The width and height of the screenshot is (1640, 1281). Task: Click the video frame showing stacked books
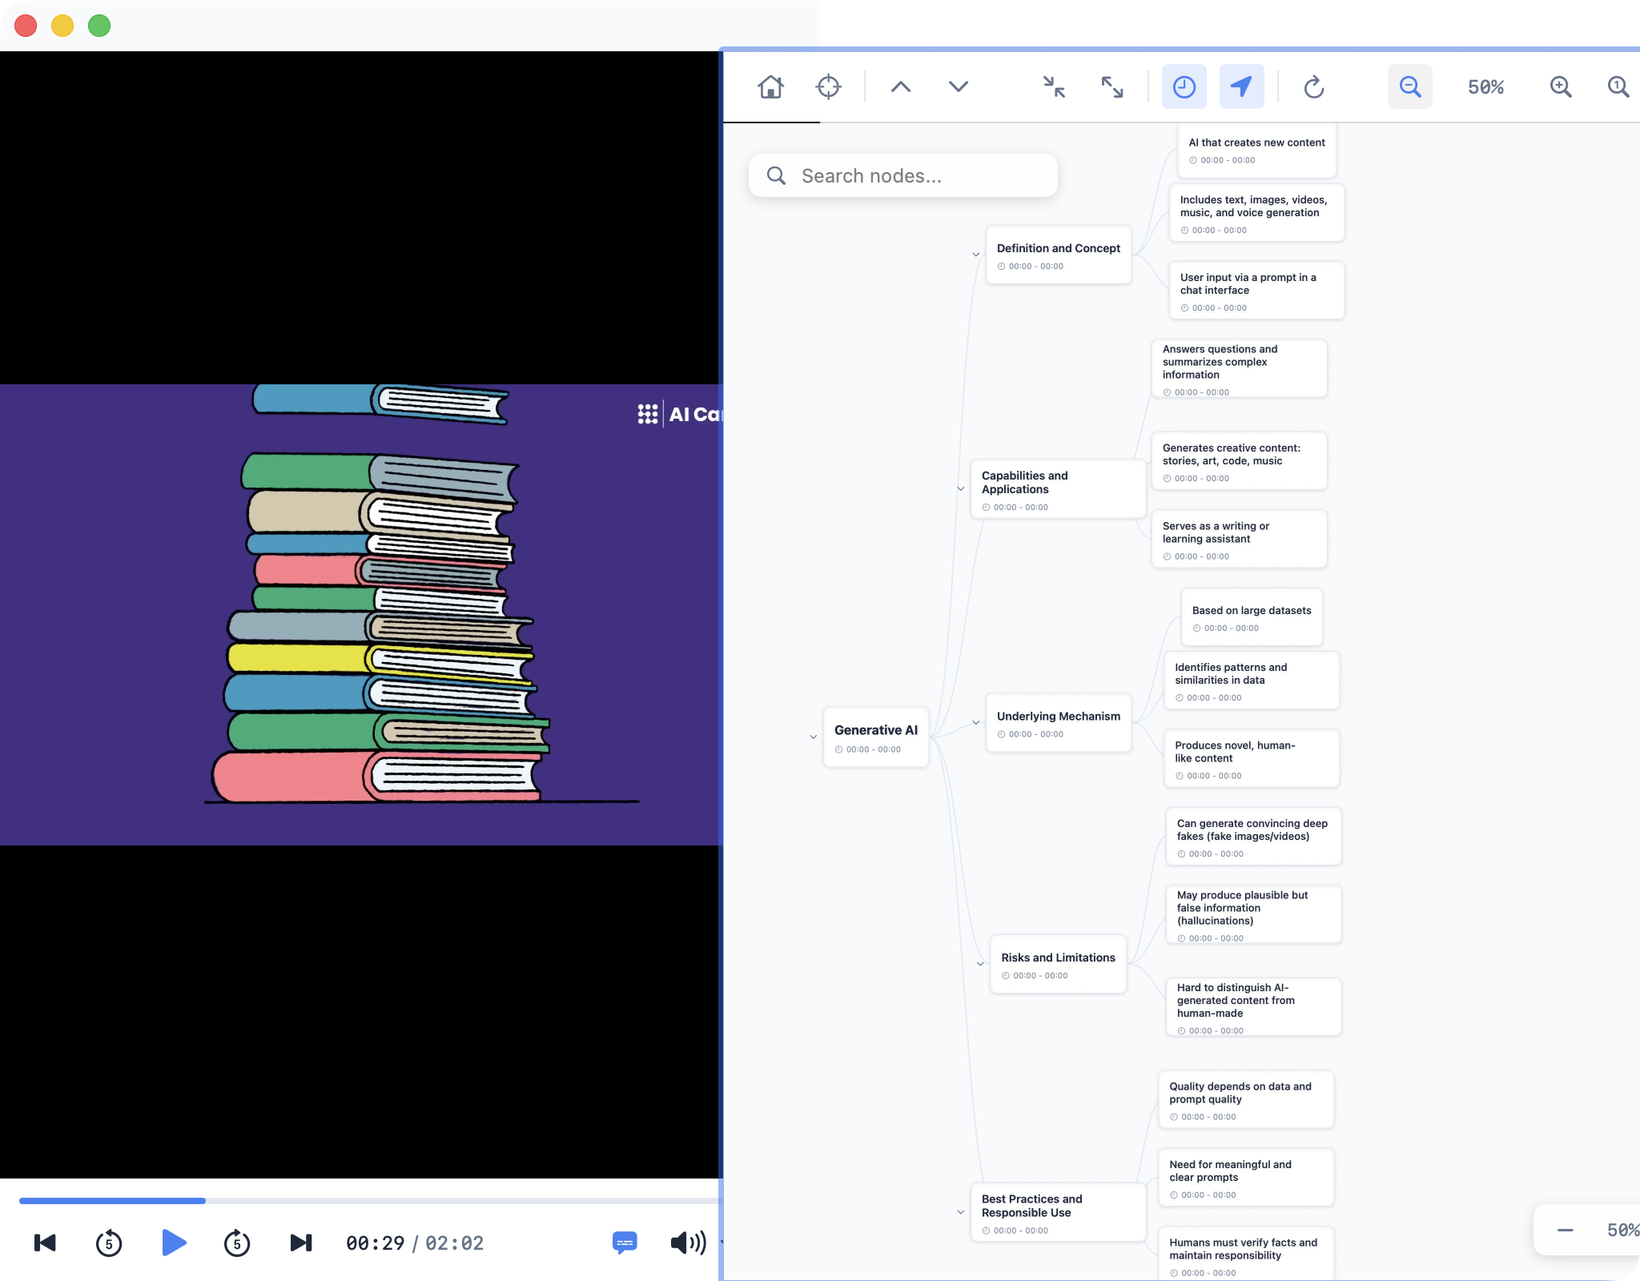click(x=360, y=615)
